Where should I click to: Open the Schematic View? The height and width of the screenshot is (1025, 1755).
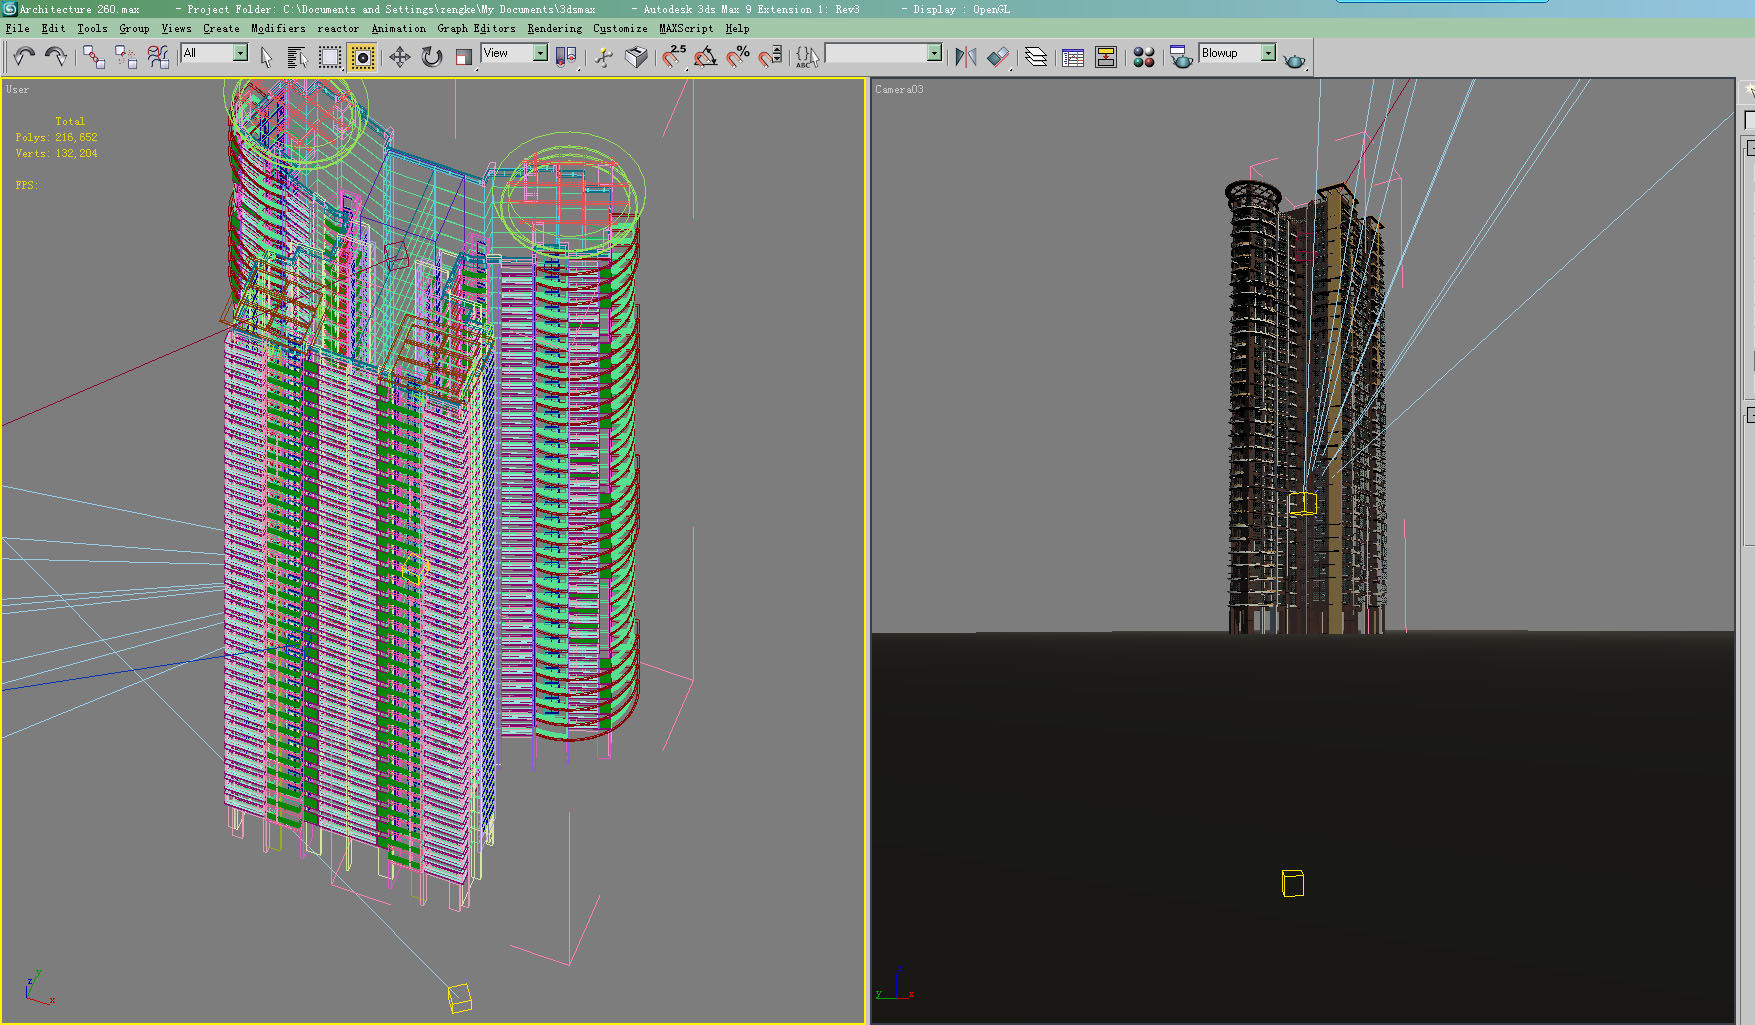click(1106, 57)
